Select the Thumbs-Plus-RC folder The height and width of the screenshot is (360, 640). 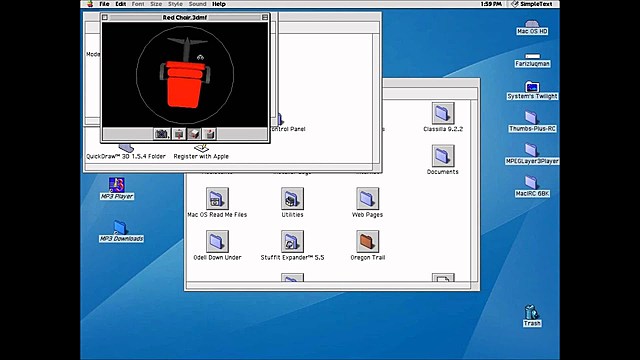[532, 122]
